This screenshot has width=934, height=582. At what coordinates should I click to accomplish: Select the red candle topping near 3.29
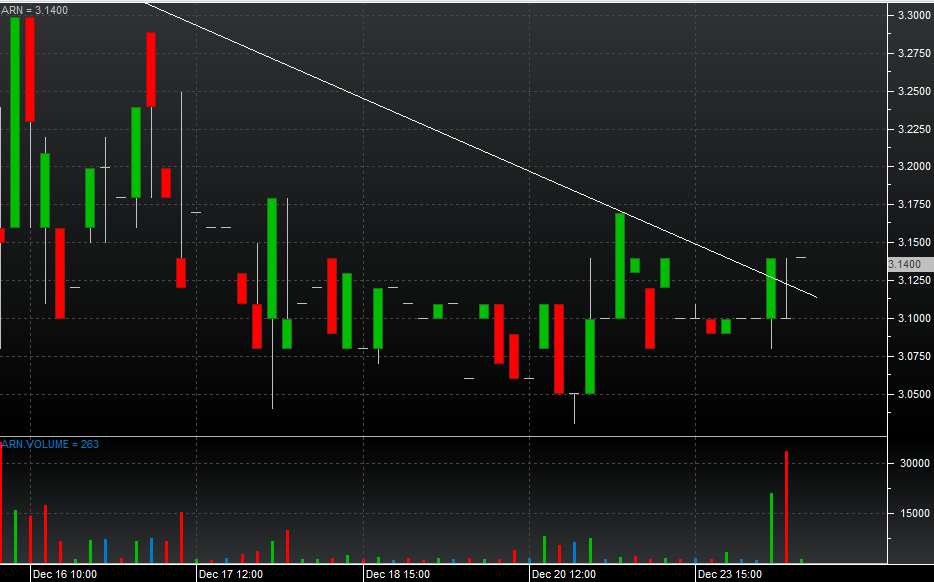tap(151, 69)
